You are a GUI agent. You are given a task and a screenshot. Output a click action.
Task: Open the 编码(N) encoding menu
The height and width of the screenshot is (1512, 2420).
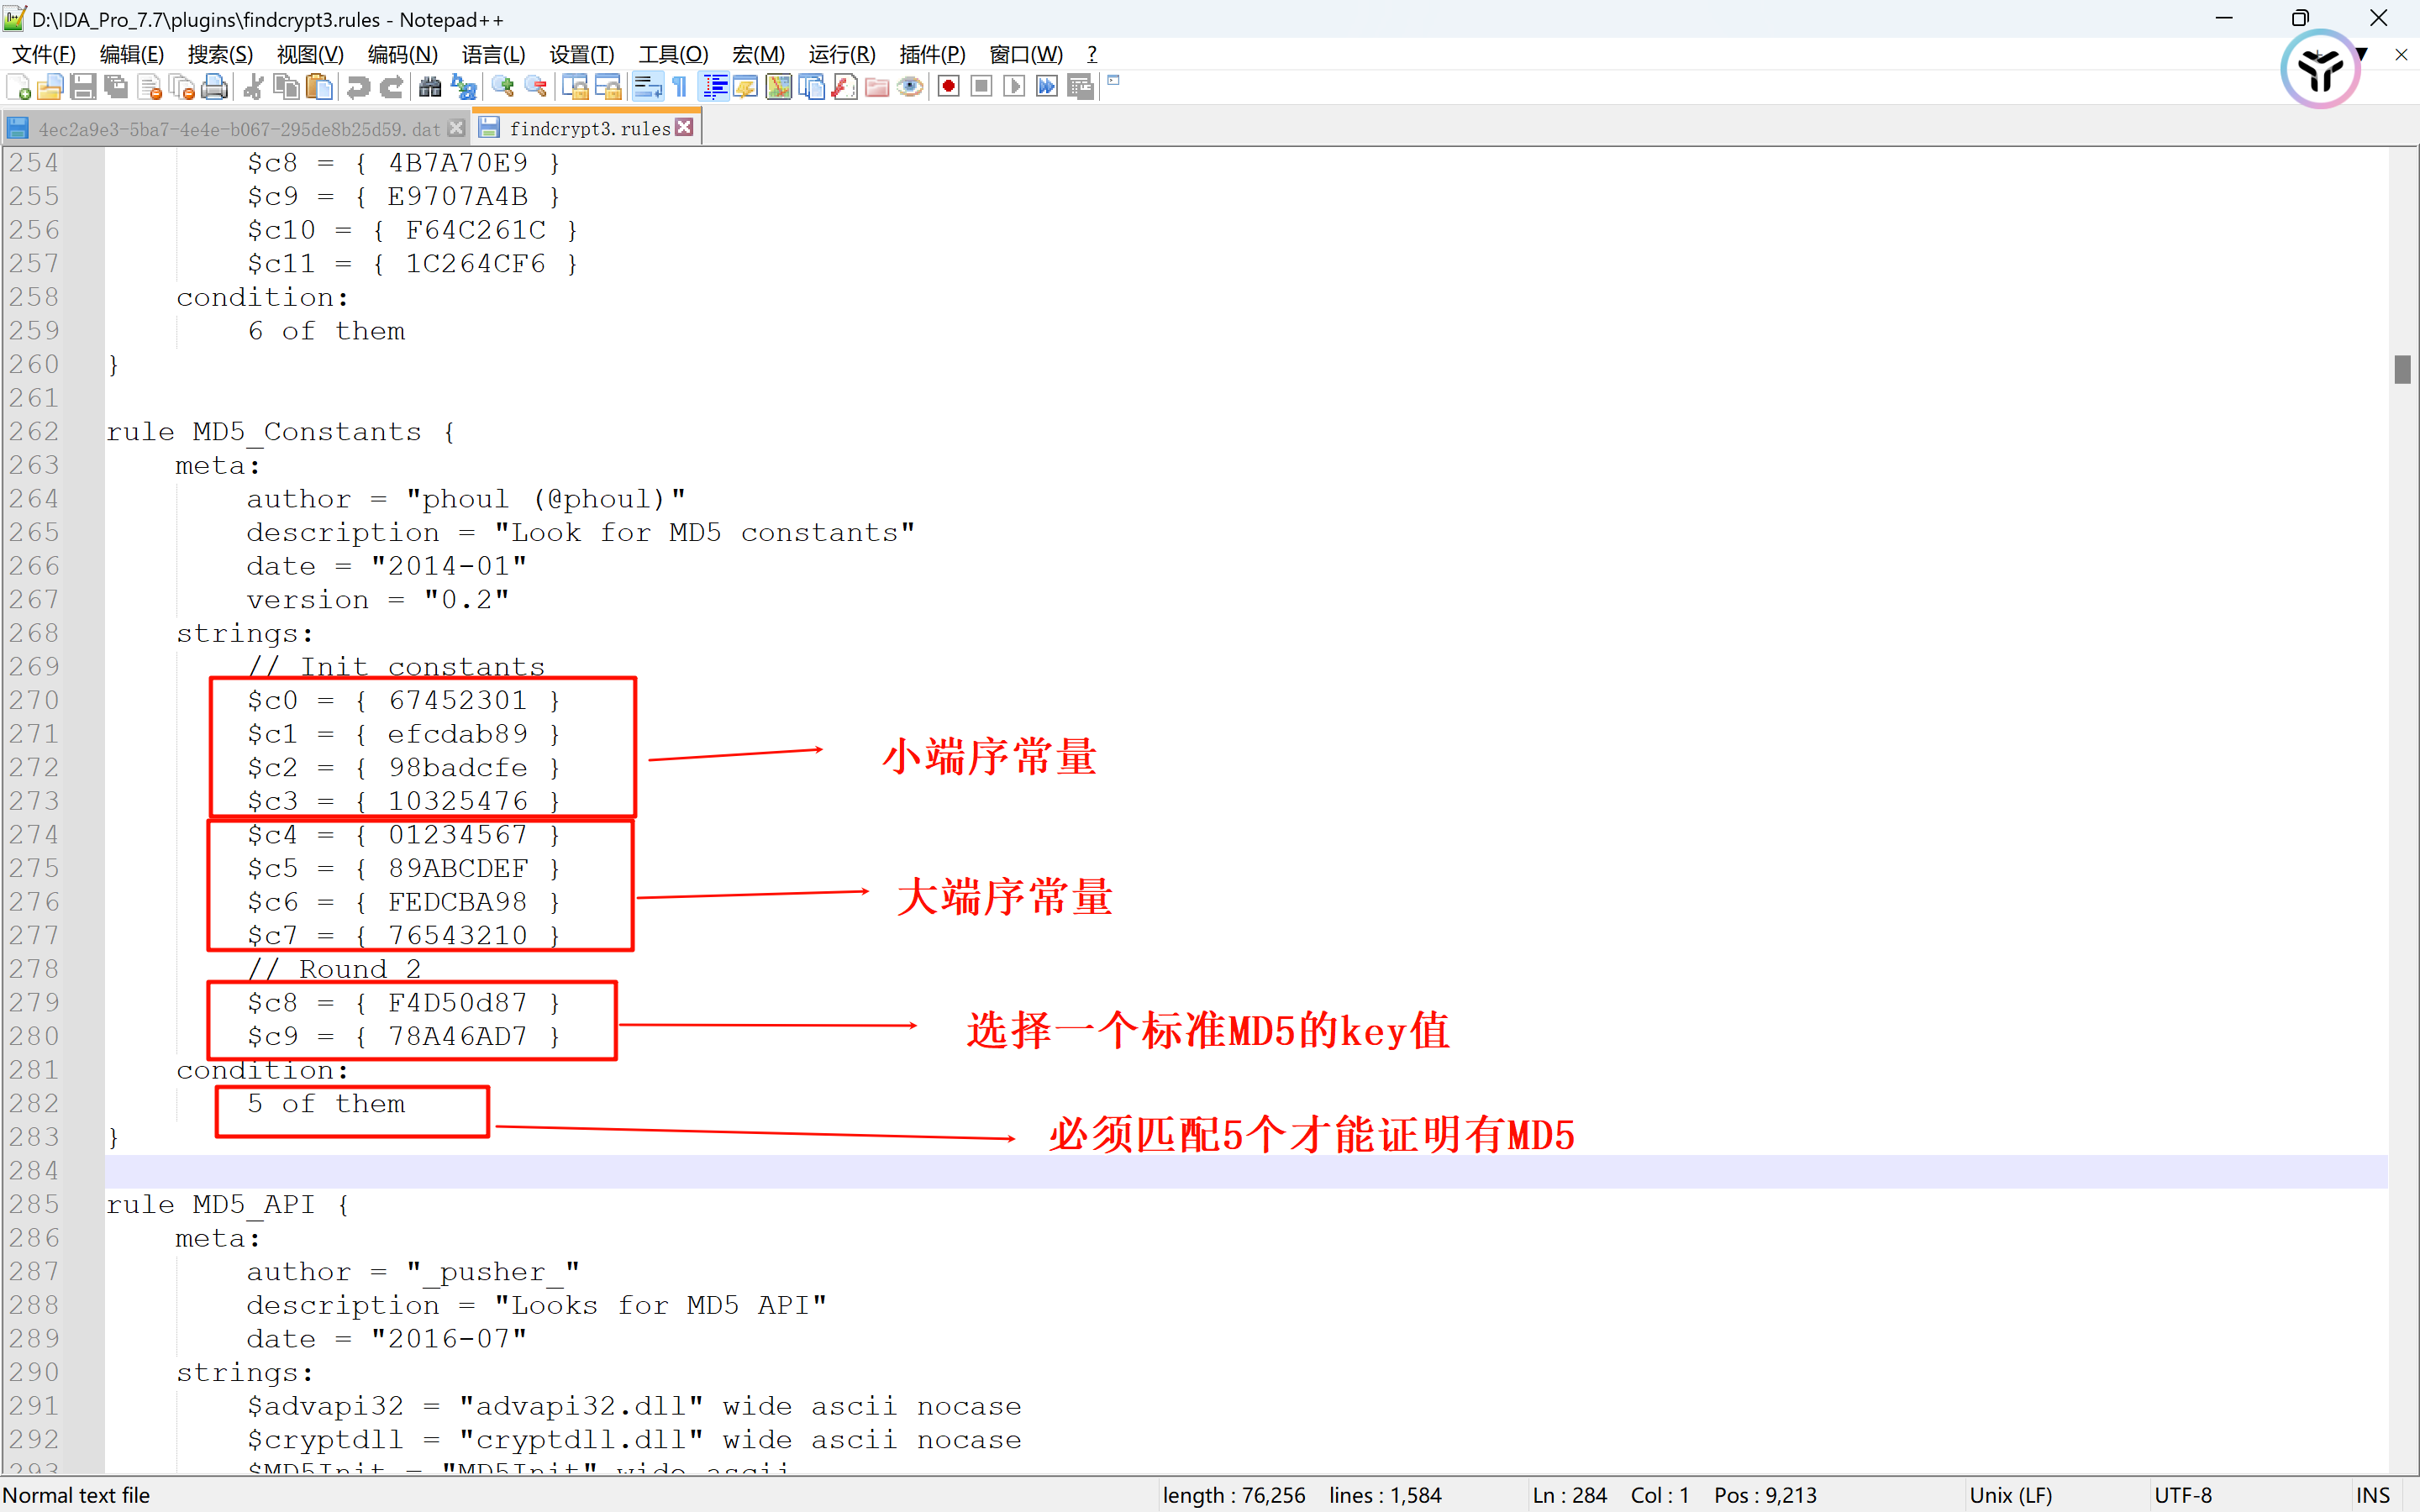point(402,54)
